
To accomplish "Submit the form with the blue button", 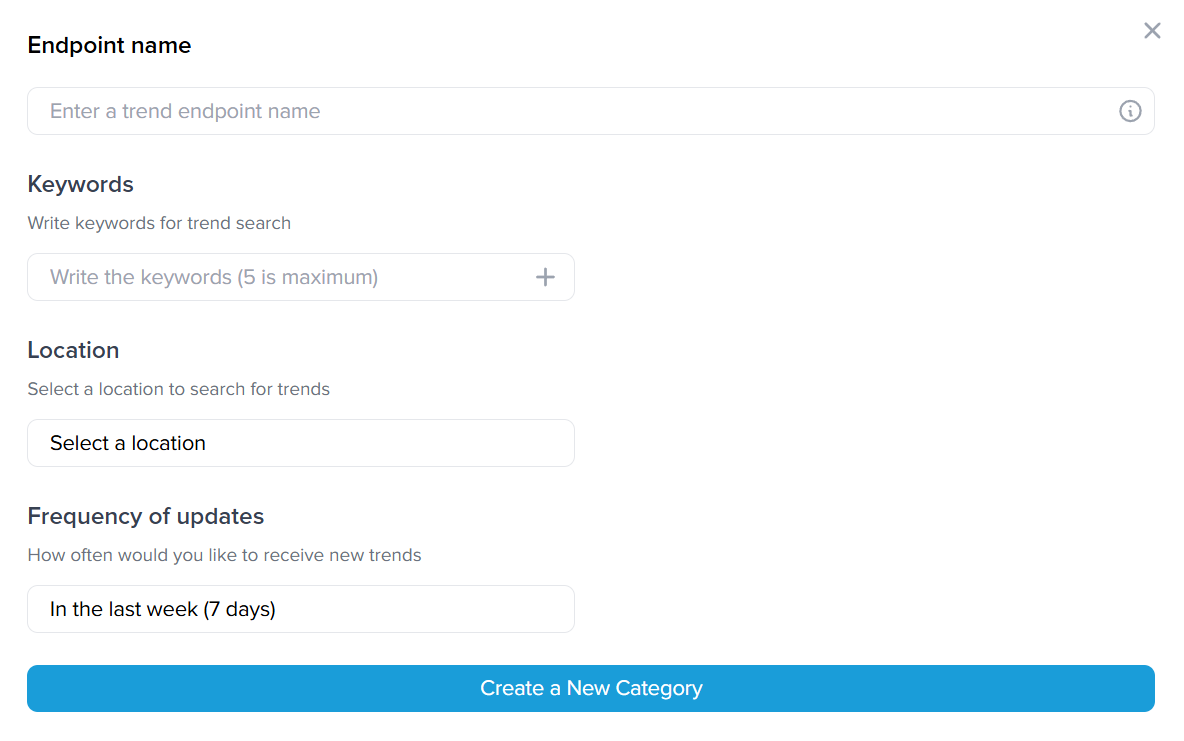I will click(x=590, y=688).
